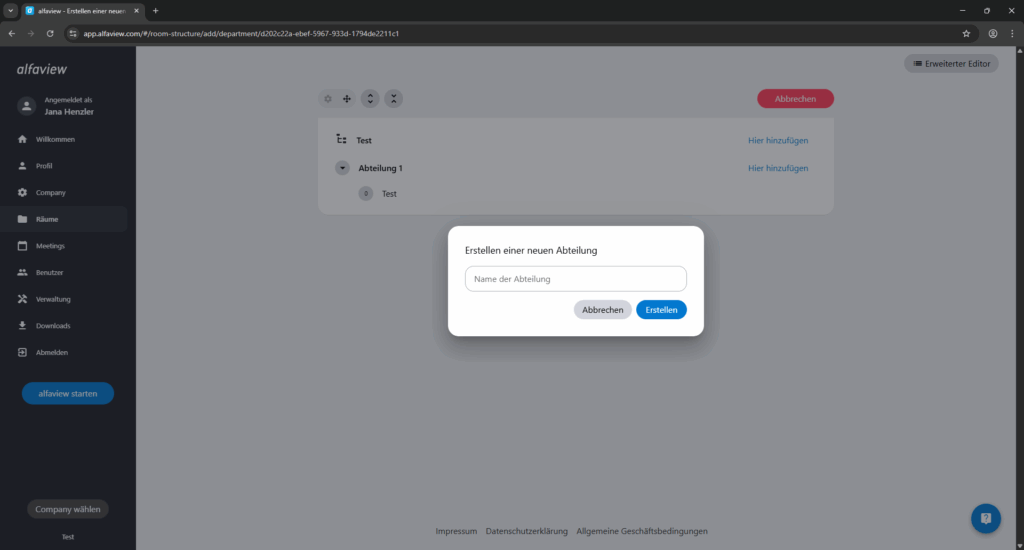Click the Abmelden logout icon
Image resolution: width=1024 pixels, height=550 pixels.
[22, 352]
